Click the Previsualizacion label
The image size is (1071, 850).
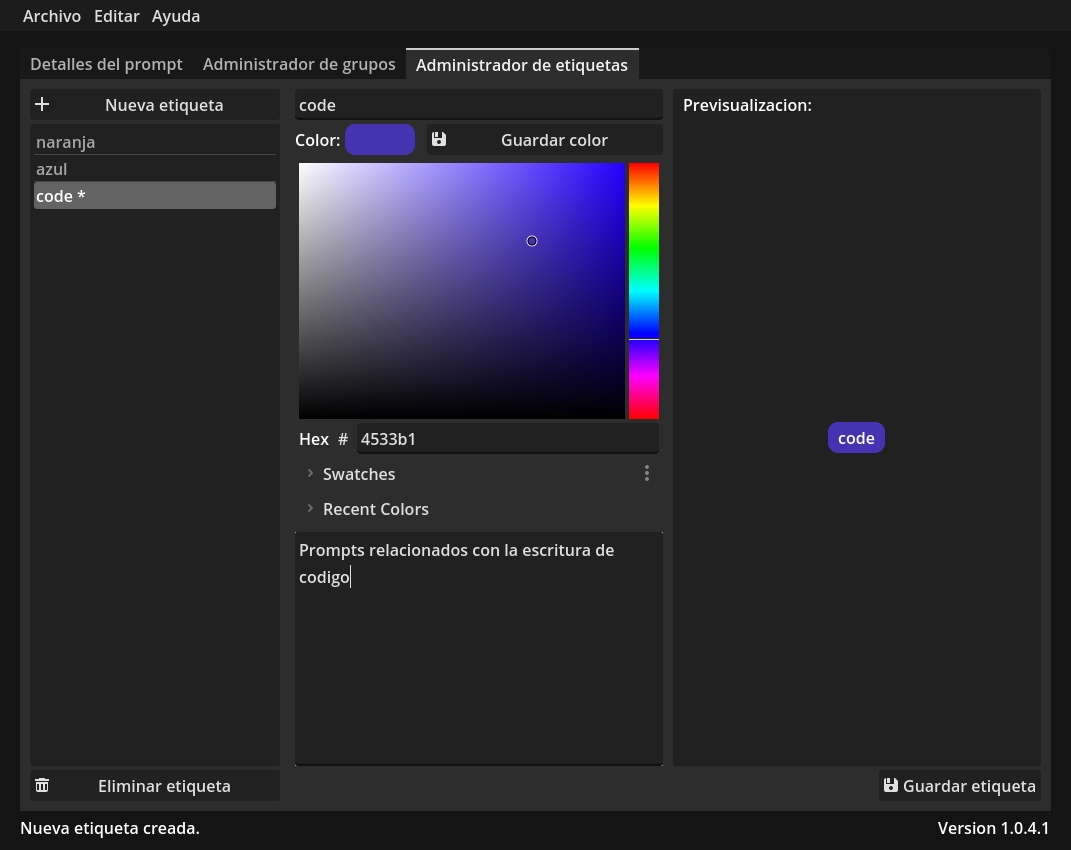[x=747, y=105]
